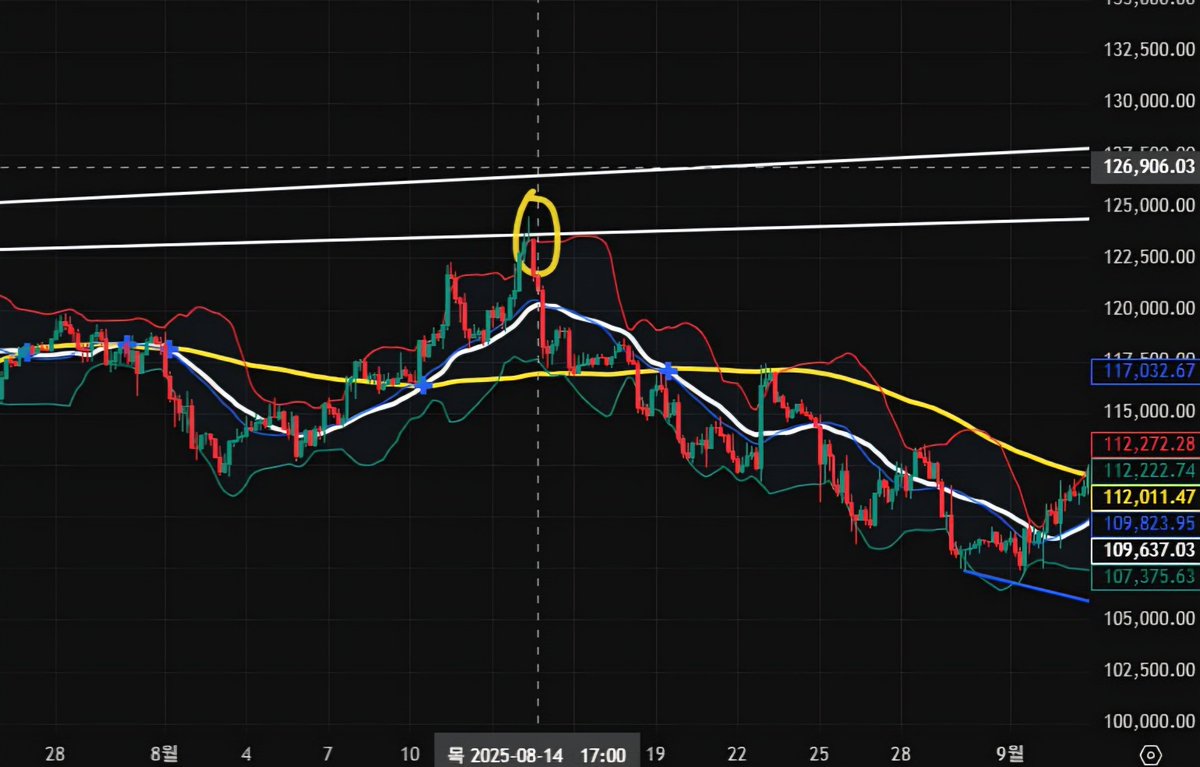Select the red price label 112,272.28
This screenshot has height=767, width=1200.
point(1147,444)
